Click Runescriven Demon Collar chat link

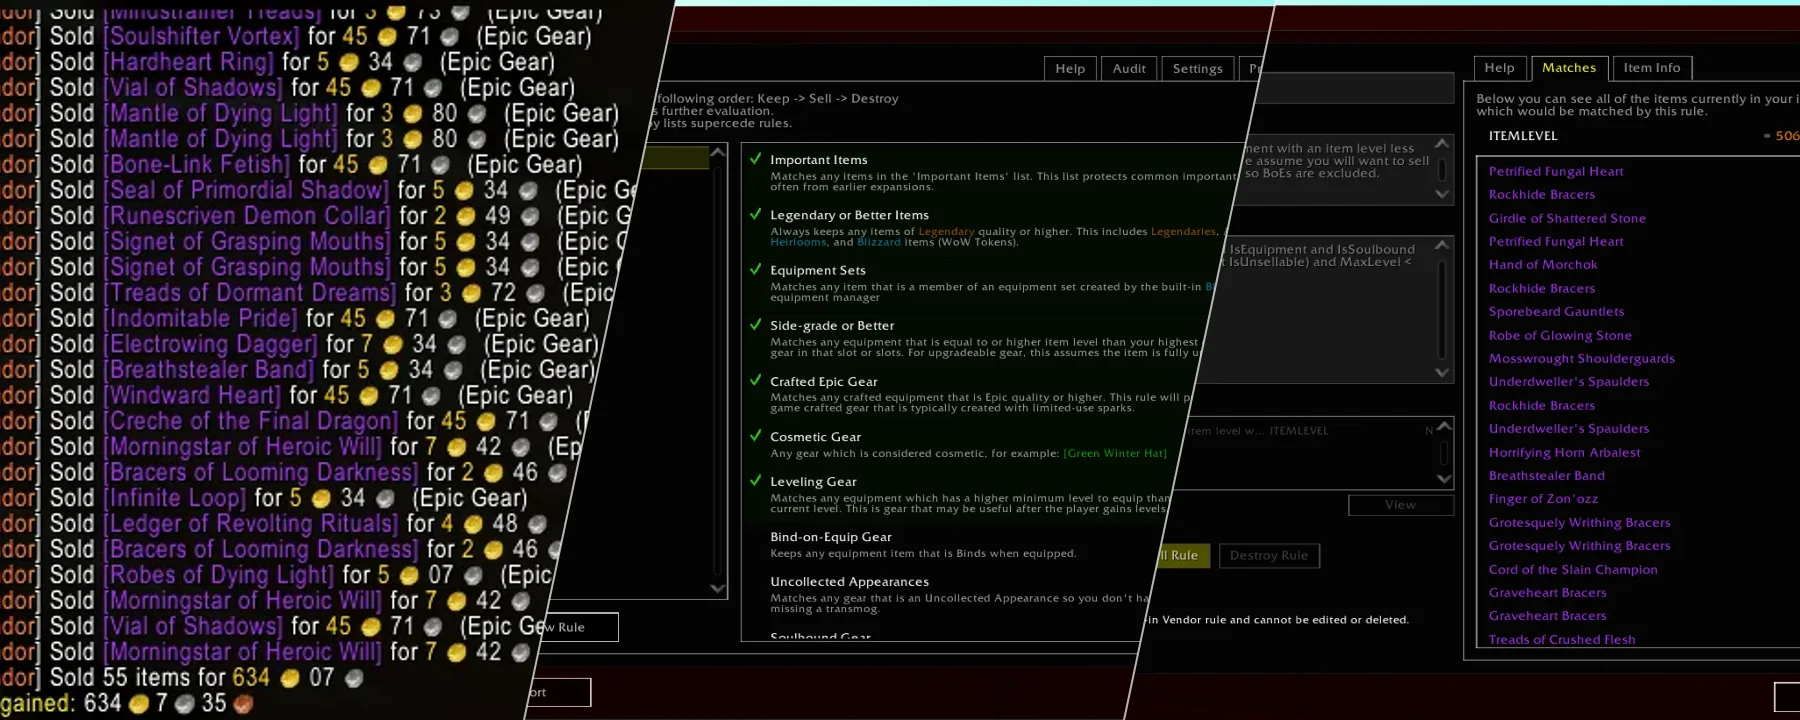[x=247, y=216]
